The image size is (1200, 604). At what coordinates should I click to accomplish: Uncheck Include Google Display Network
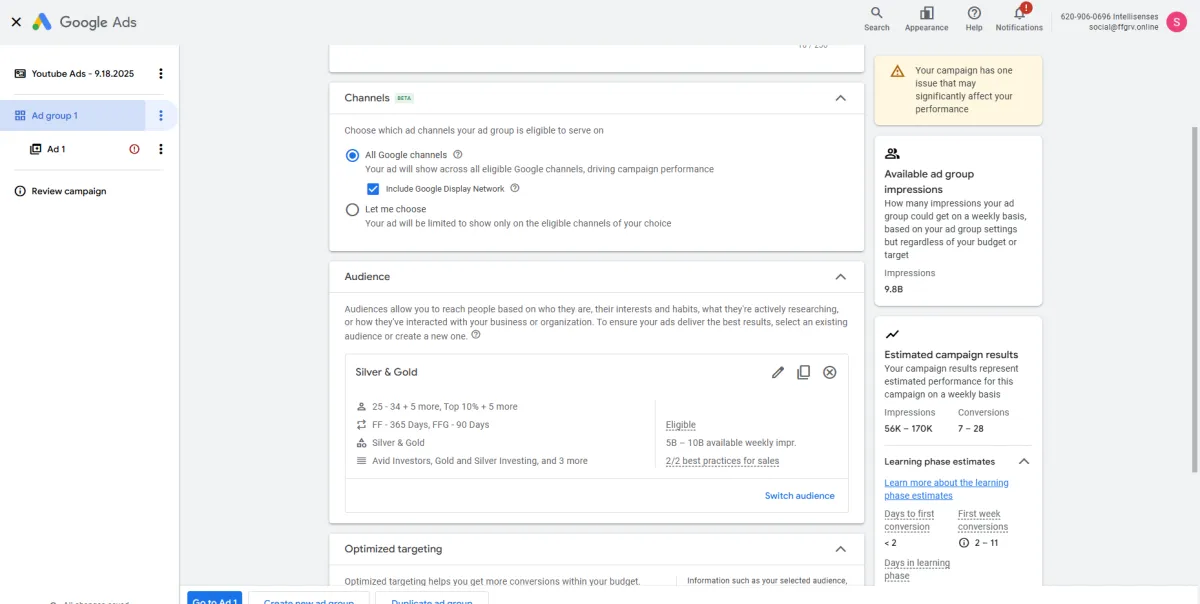(373, 188)
